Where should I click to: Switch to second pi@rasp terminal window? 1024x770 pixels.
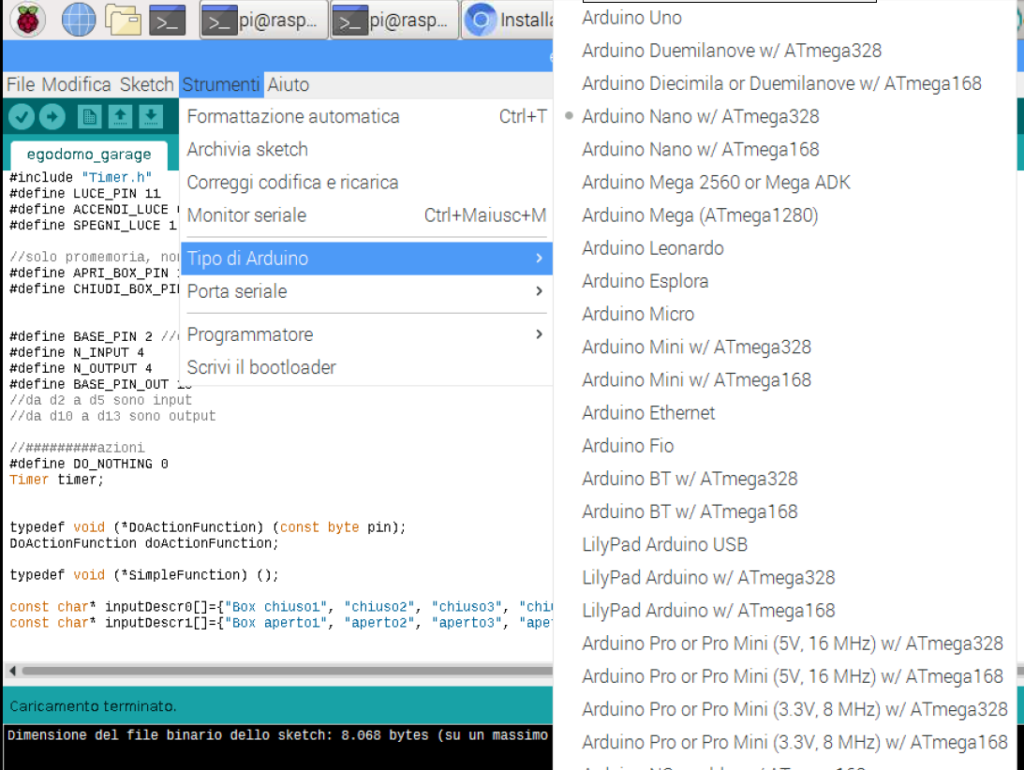395,21
